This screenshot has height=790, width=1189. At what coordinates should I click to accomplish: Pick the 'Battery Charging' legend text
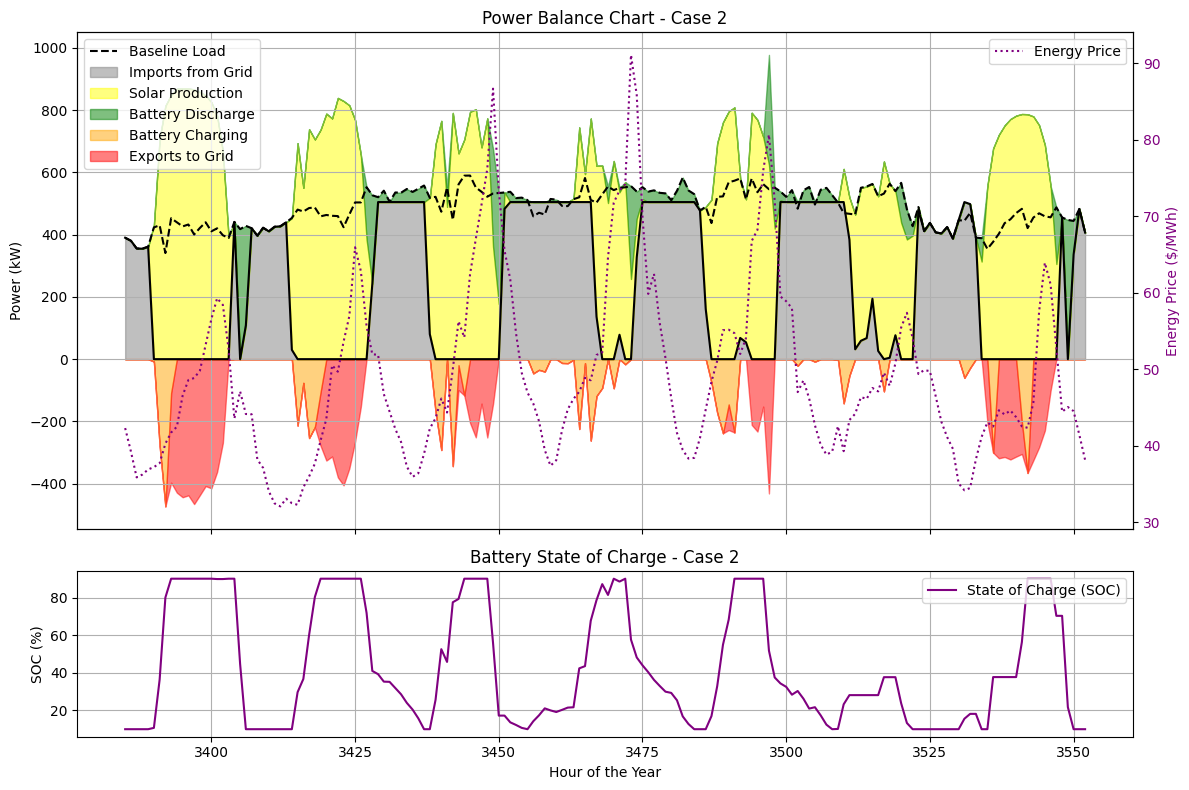pyautogui.click(x=188, y=135)
